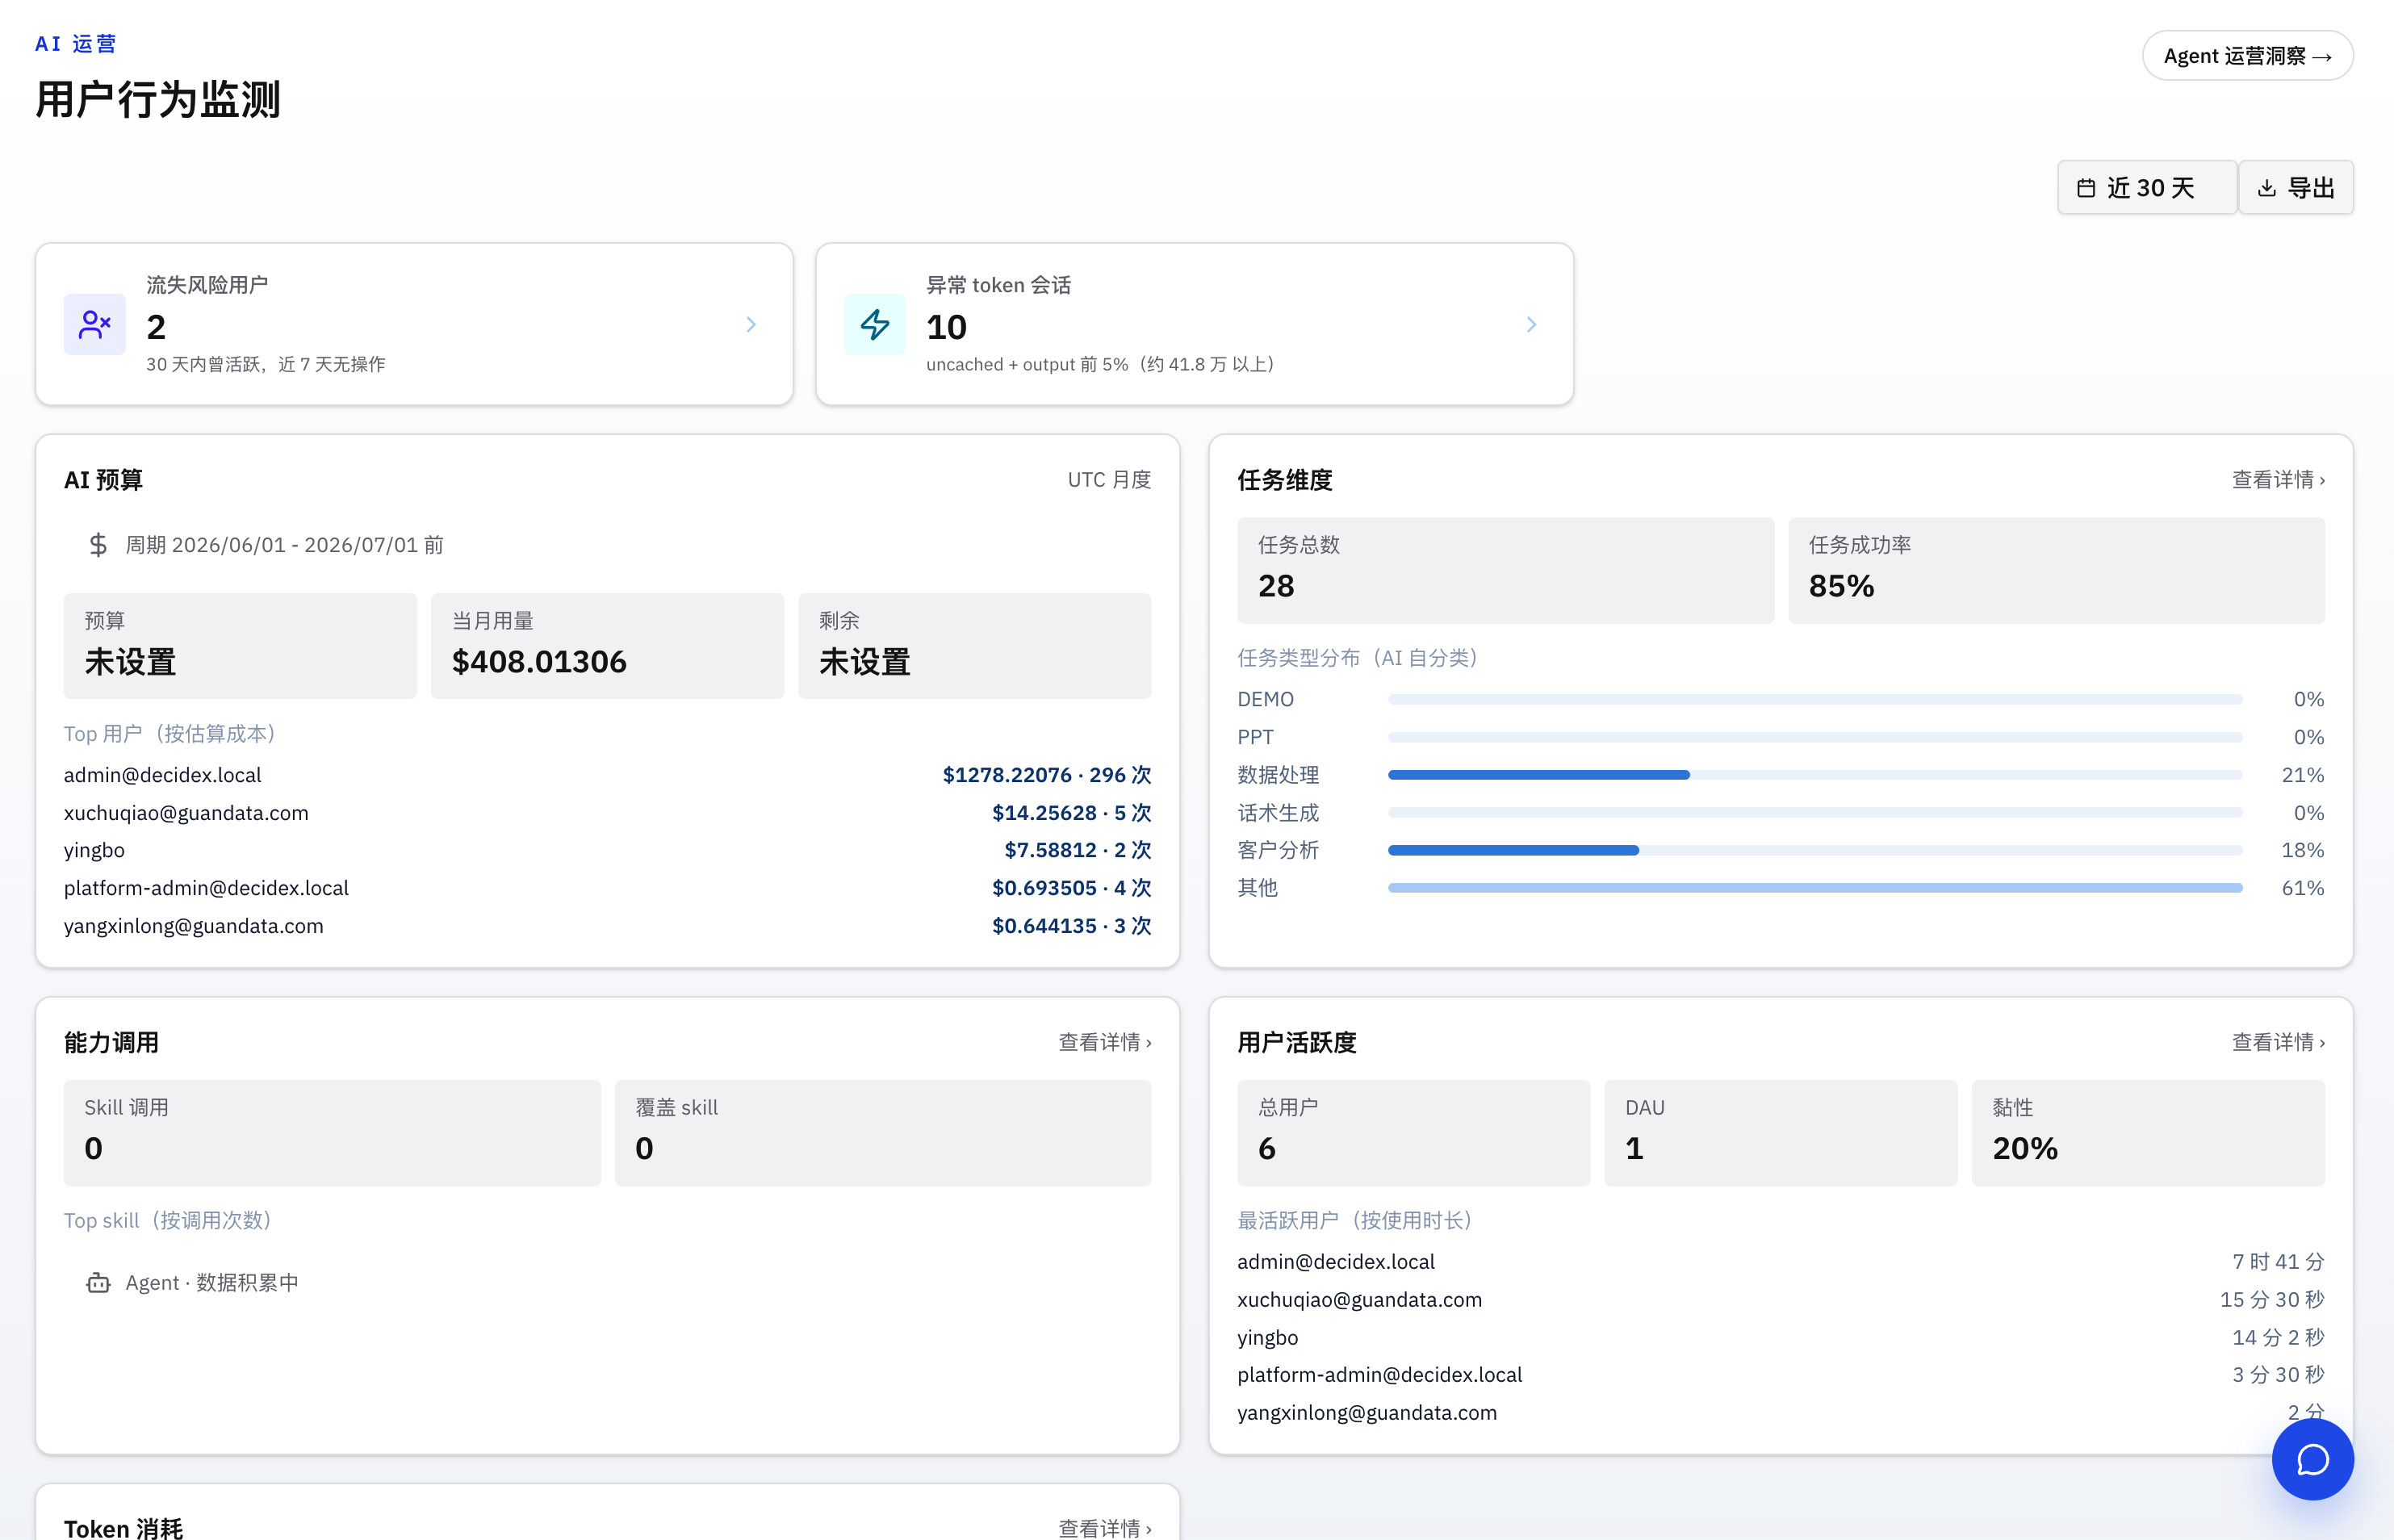Click the 周期 2026/06/01 - 2026/07/01 前 text
This screenshot has height=1540, width=2394.
point(284,545)
